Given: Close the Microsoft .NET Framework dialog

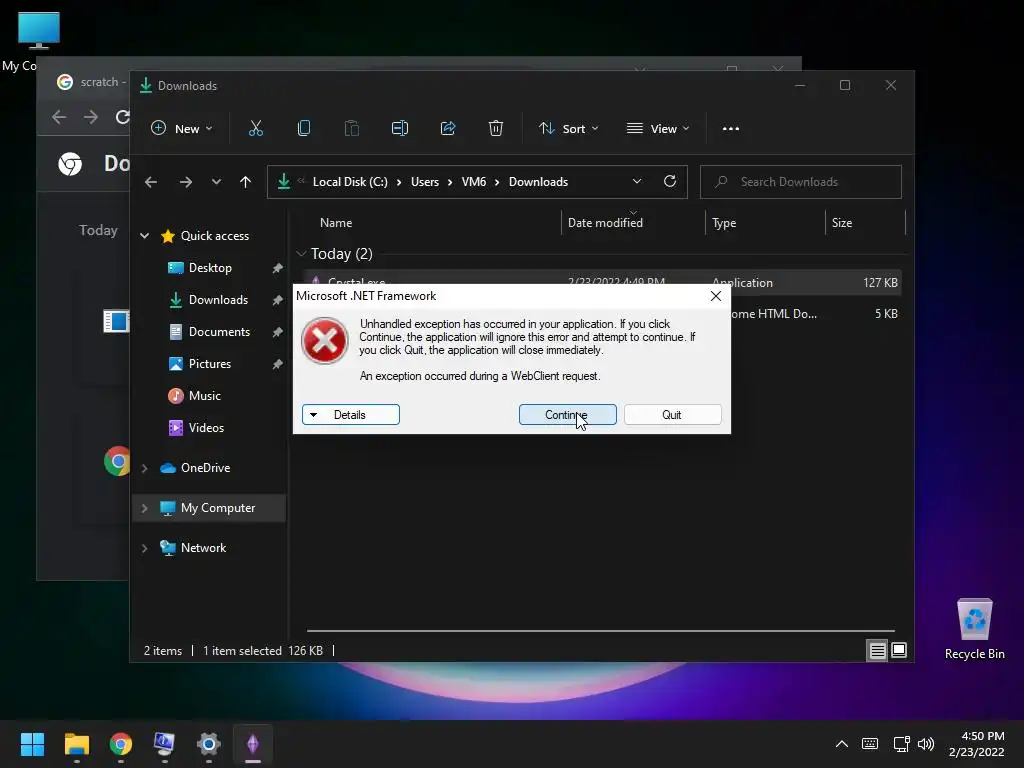Looking at the screenshot, I should pyautogui.click(x=716, y=296).
